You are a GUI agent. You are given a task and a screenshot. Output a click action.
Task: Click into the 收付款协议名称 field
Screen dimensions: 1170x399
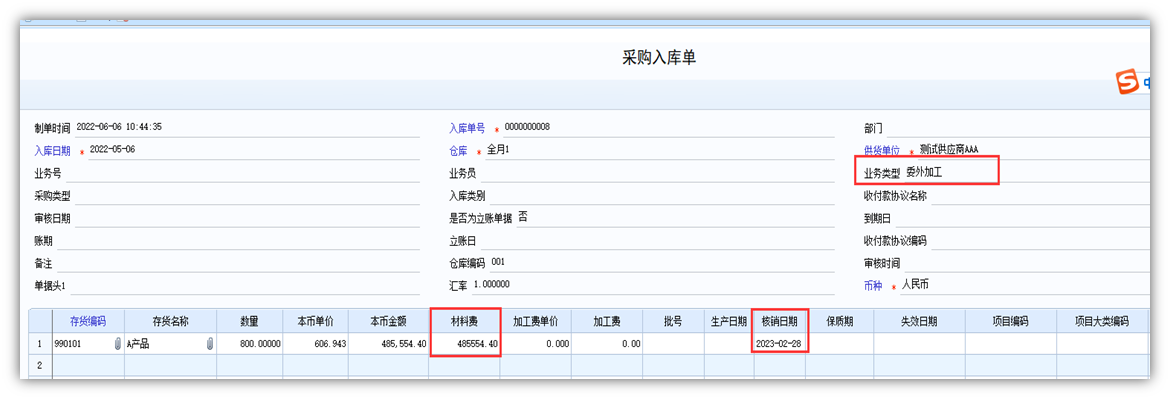click(x=1040, y=196)
